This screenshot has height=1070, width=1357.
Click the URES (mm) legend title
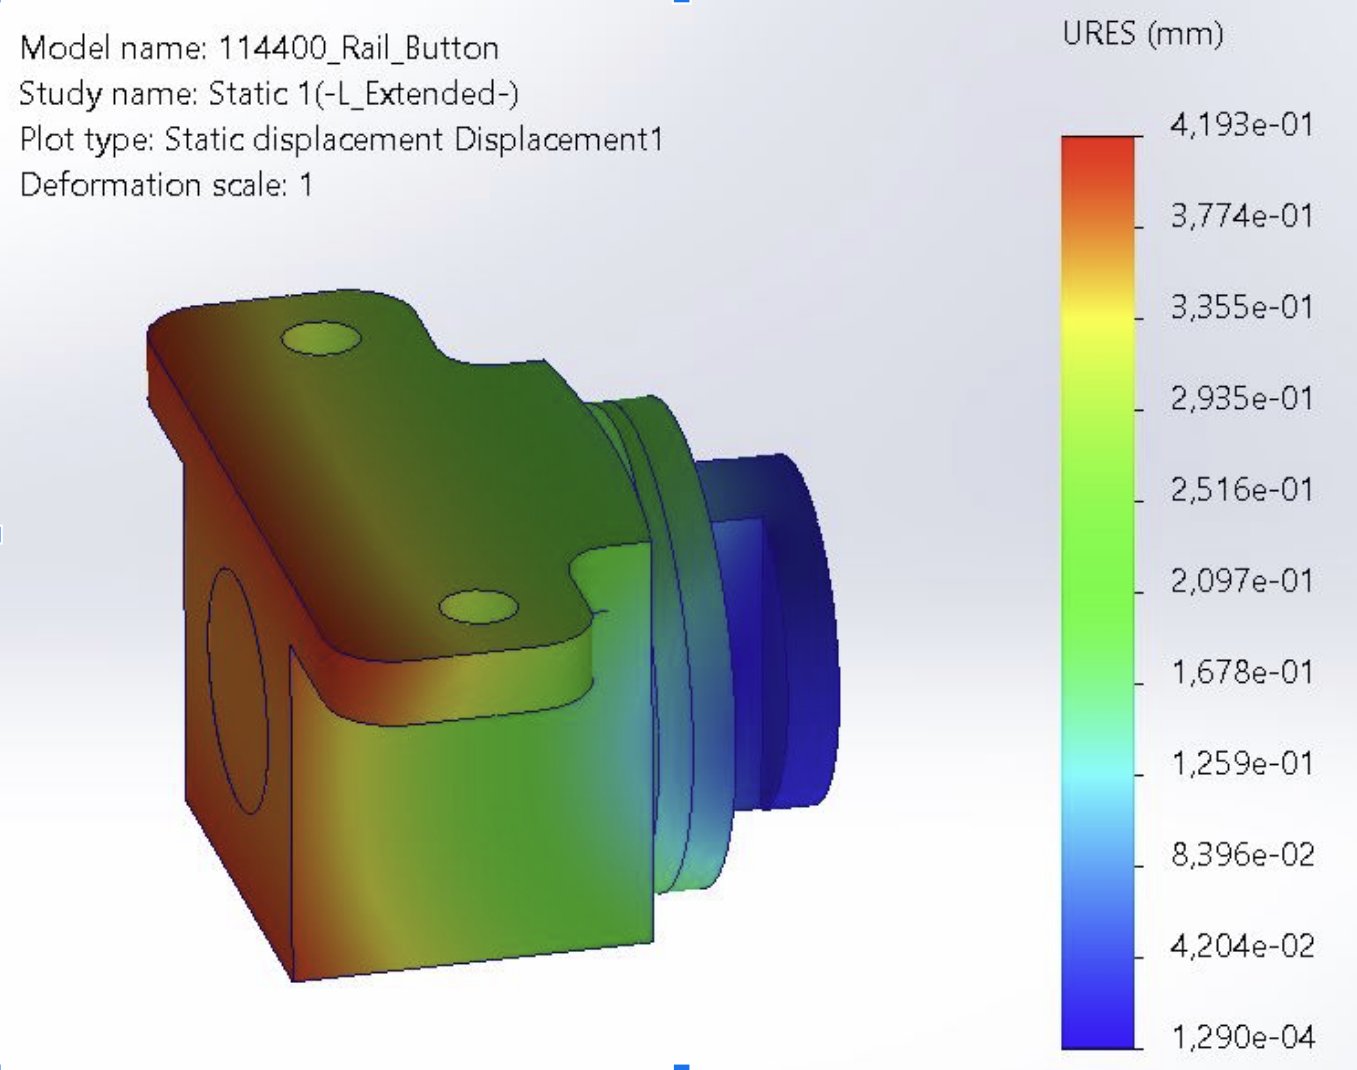(x=1142, y=34)
